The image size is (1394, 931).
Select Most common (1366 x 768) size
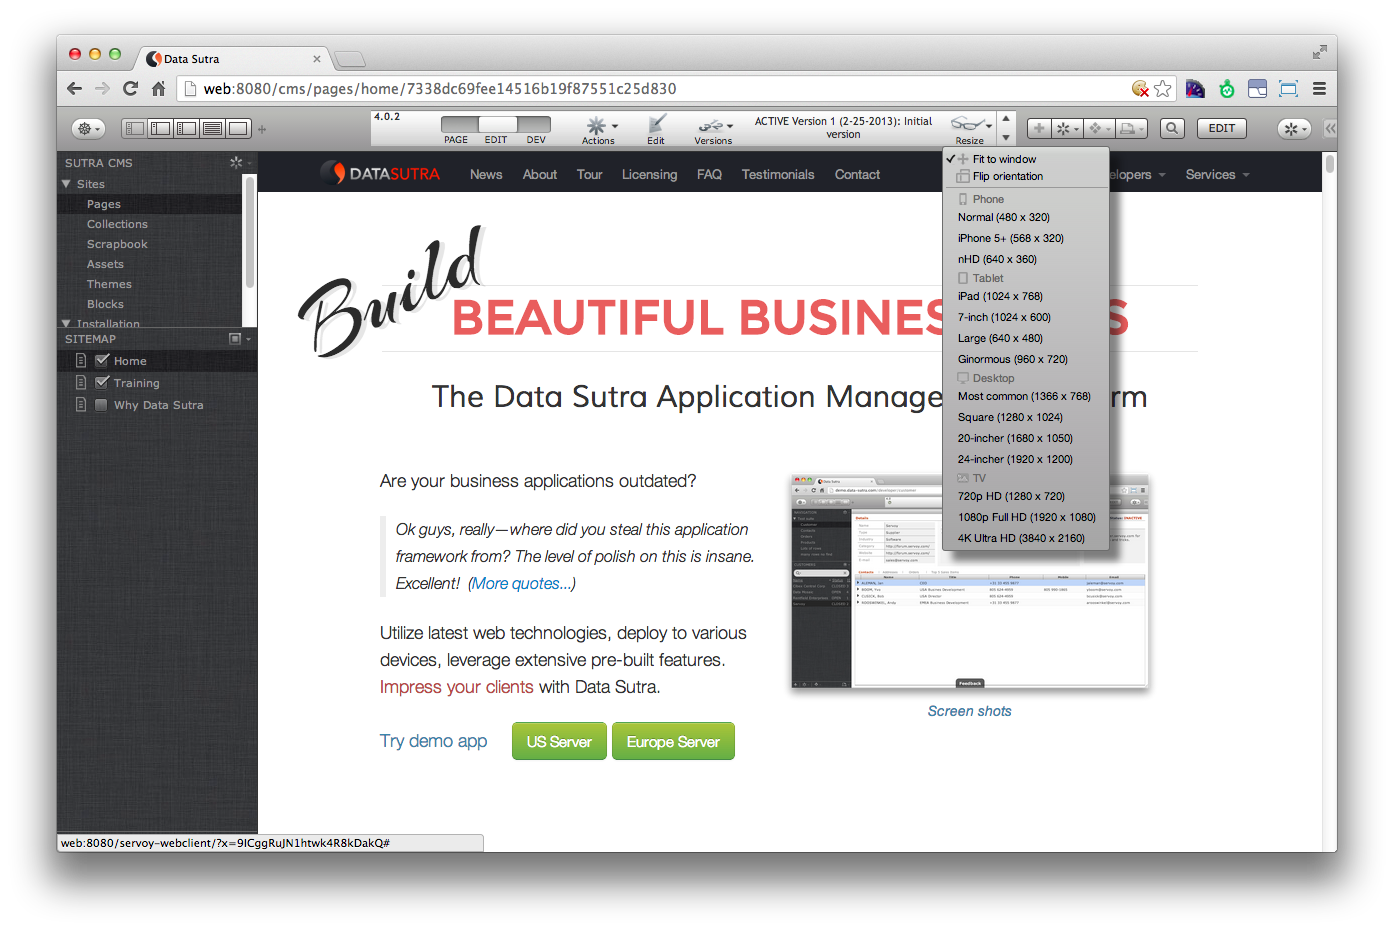tap(1026, 396)
